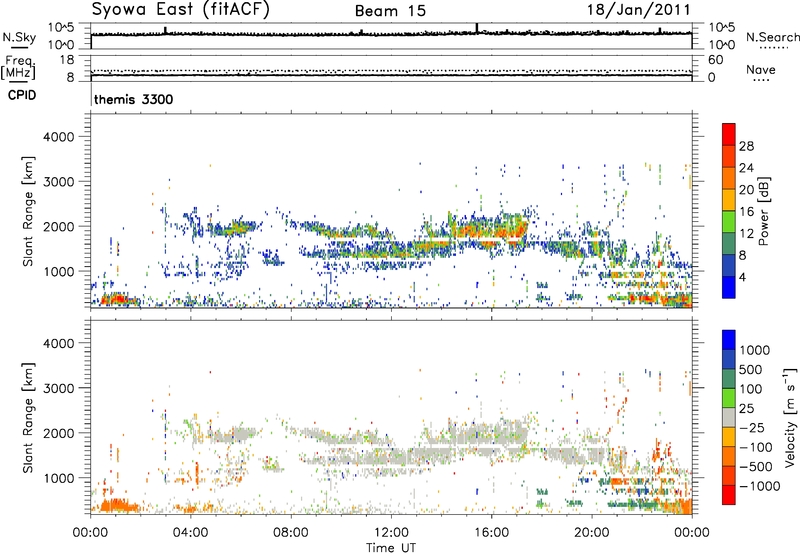Click "Slant Range [km]" on the power panel
Screen dimensions: 800x554
click(28, 211)
